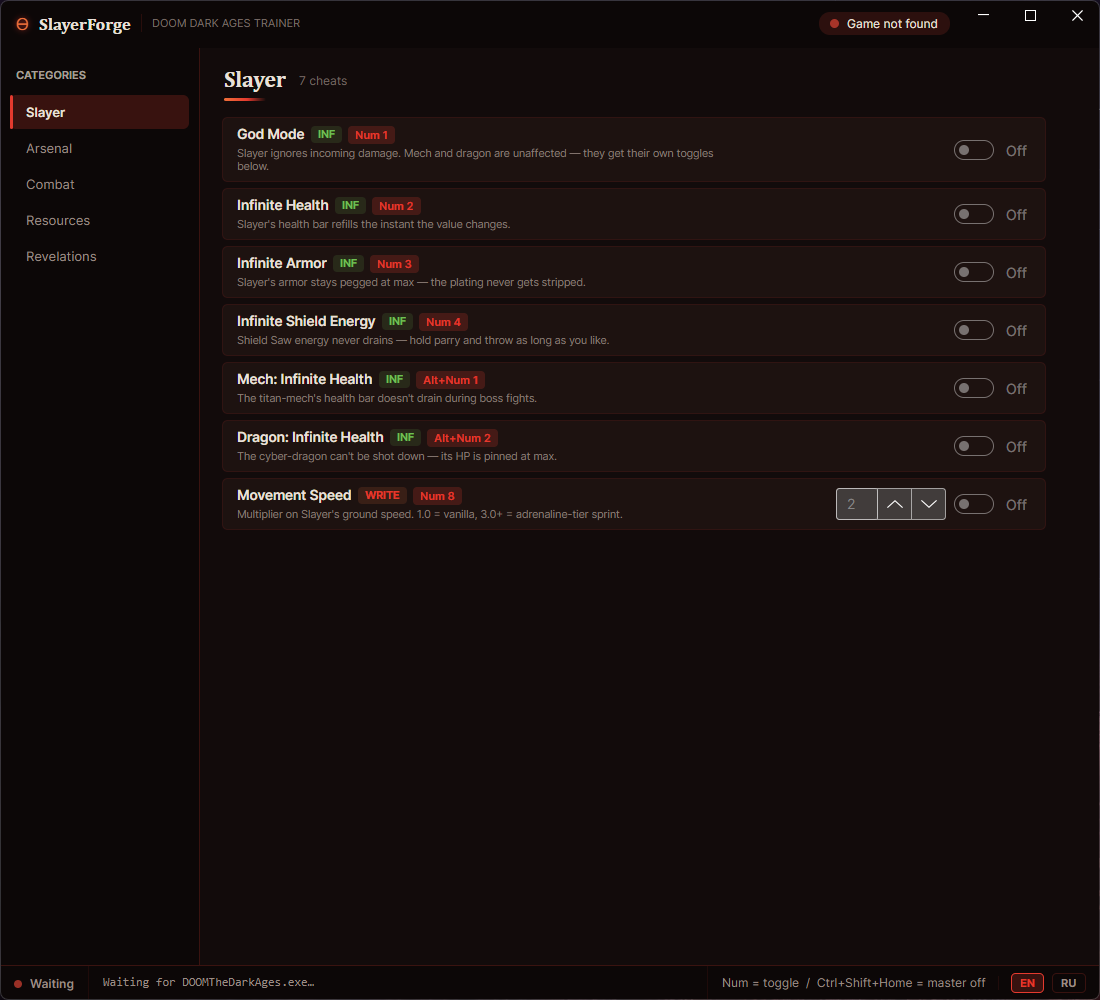This screenshot has width=1100, height=1000.
Task: Increase Movement Speed with up arrow
Action: [x=894, y=504]
